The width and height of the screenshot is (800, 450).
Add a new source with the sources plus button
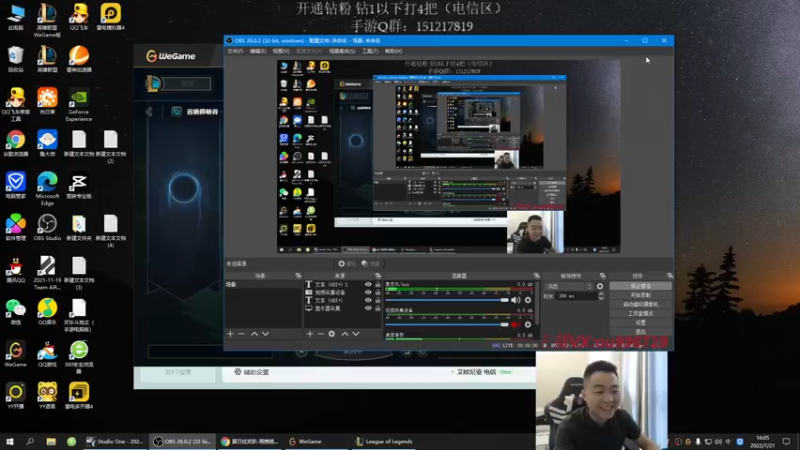coord(310,334)
